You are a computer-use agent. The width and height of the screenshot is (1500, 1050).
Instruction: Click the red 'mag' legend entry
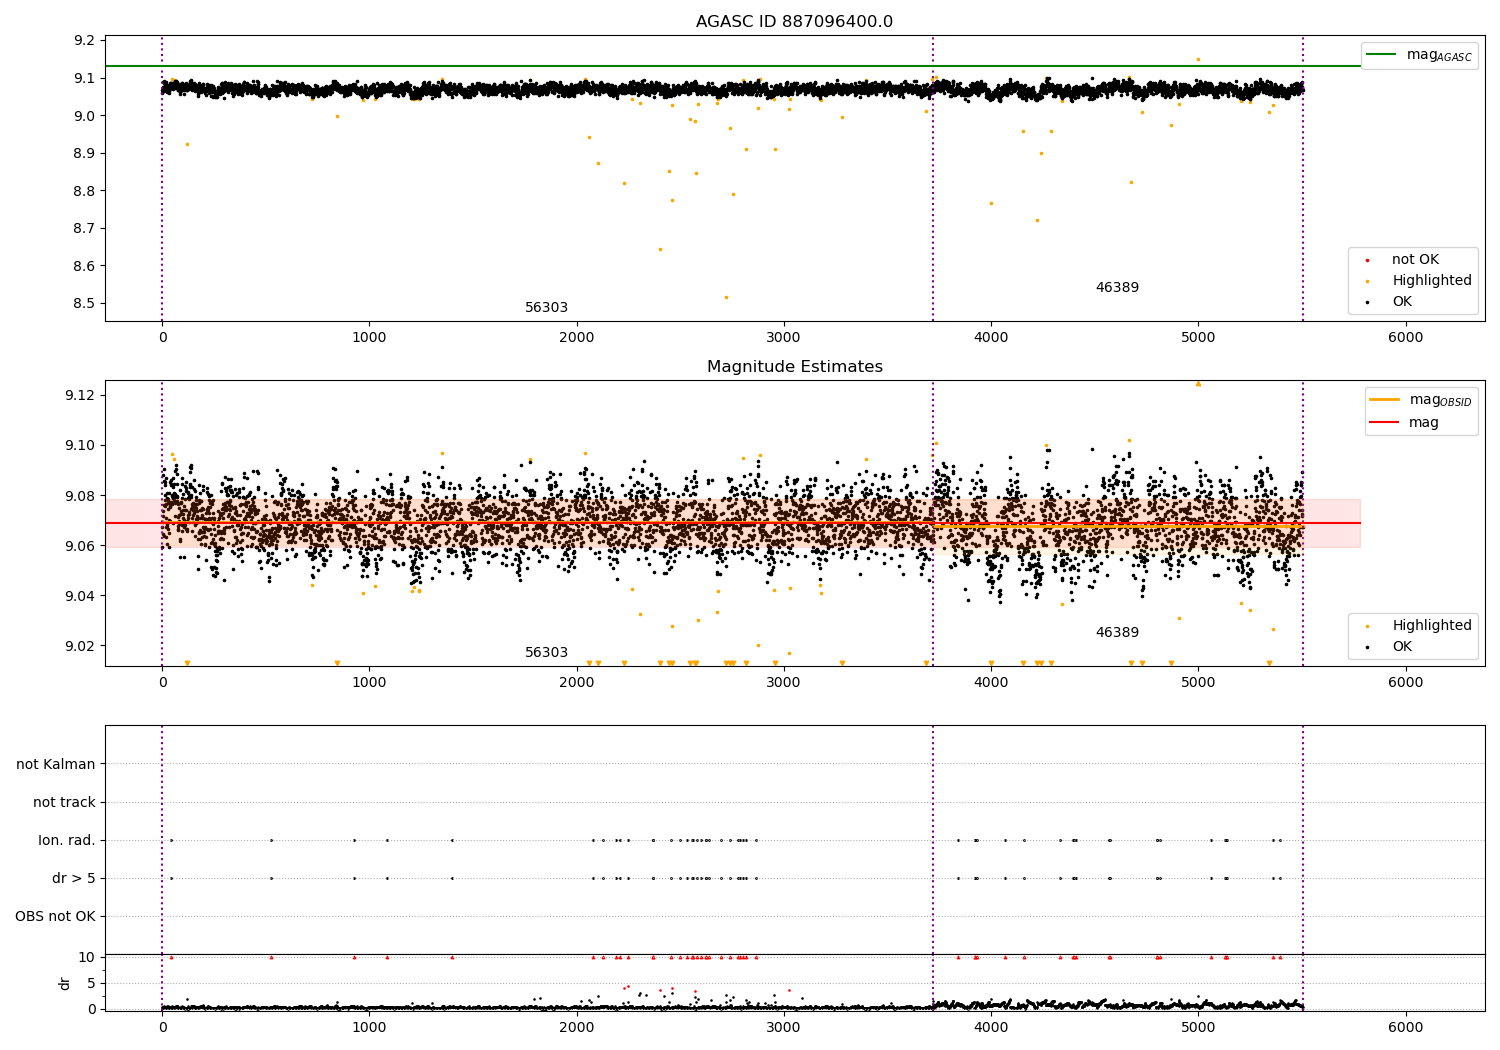tap(1404, 422)
